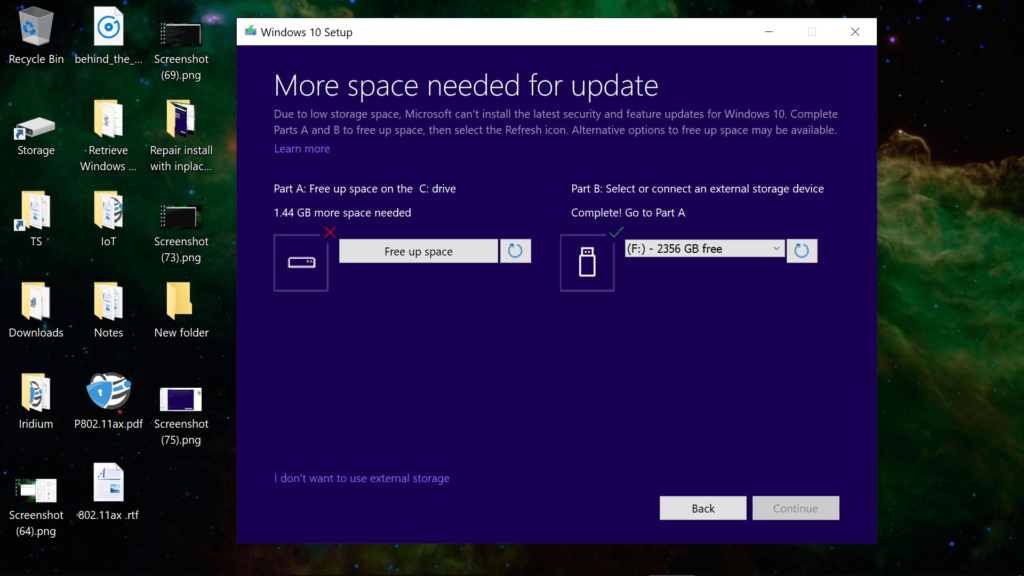This screenshot has width=1024, height=576.
Task: Refresh the C: drive free space status
Action: coord(516,251)
